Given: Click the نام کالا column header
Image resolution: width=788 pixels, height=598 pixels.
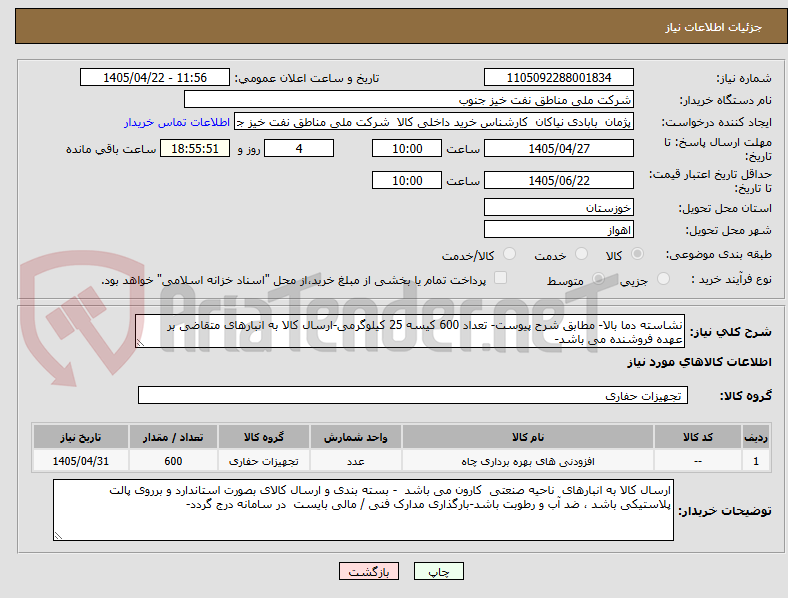Looking at the screenshot, I should 528,437.
